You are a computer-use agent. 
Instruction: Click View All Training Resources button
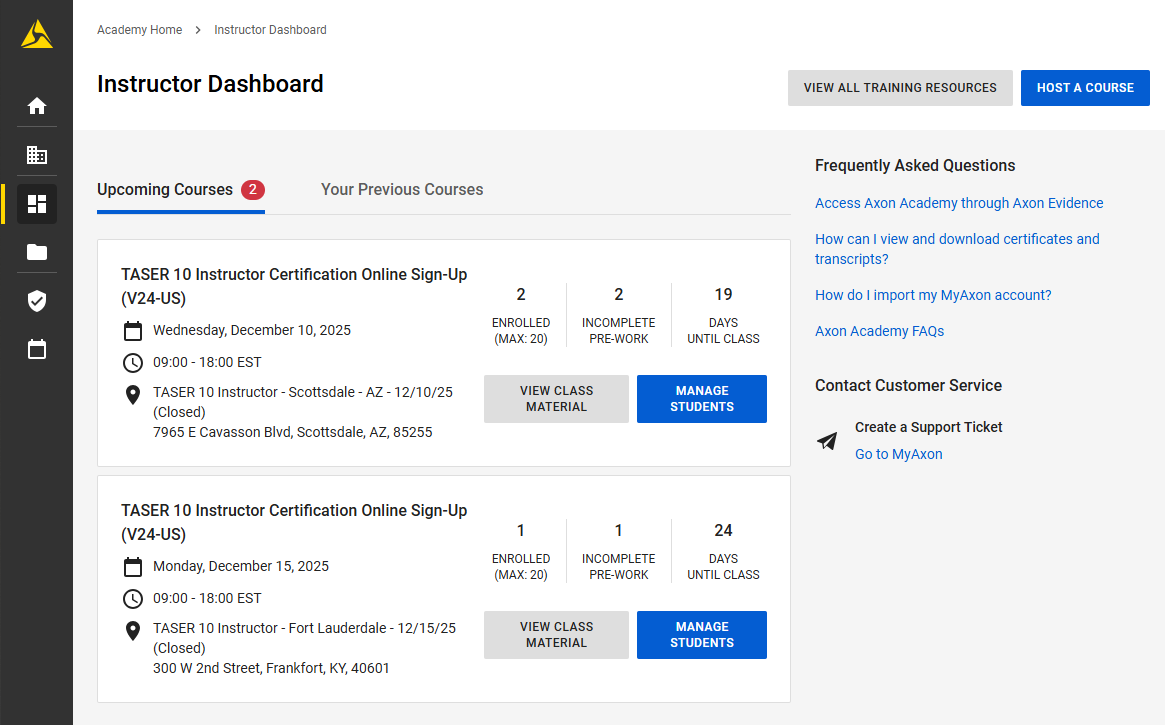(900, 88)
